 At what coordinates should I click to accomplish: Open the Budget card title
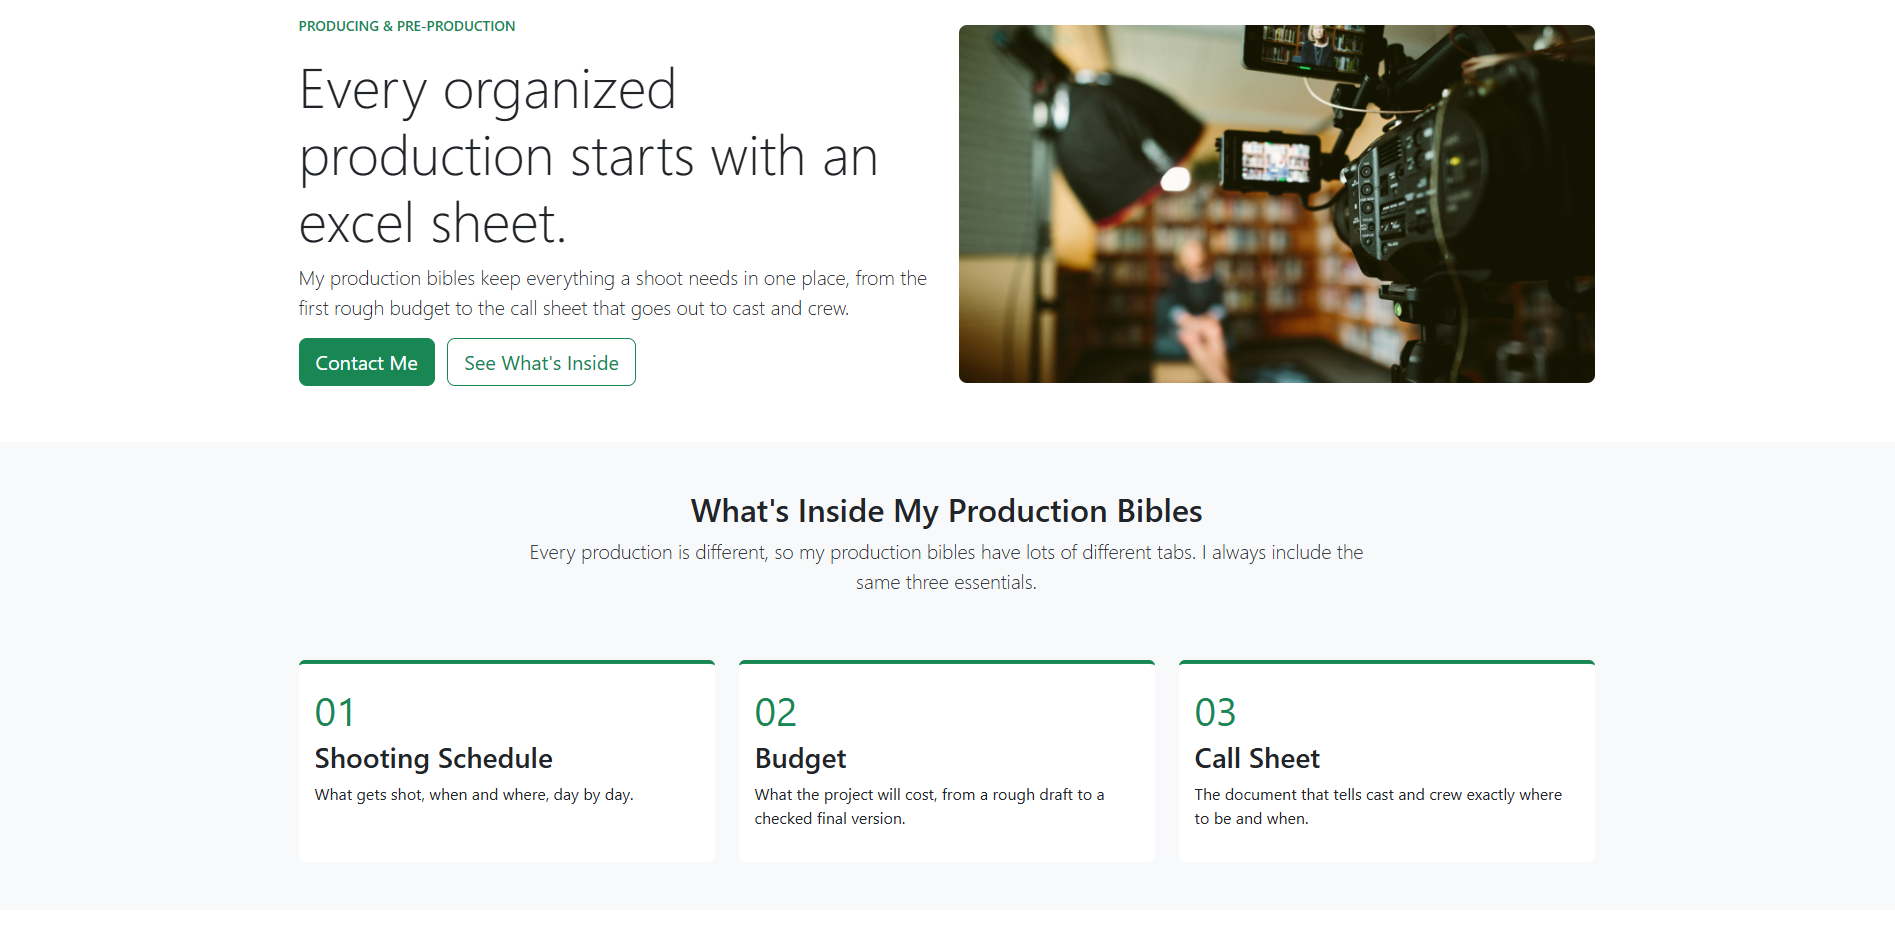(x=801, y=758)
